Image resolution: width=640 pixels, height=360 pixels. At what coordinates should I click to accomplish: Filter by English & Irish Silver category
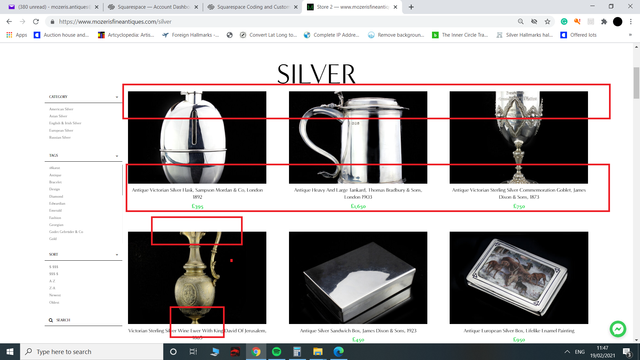click(65, 123)
